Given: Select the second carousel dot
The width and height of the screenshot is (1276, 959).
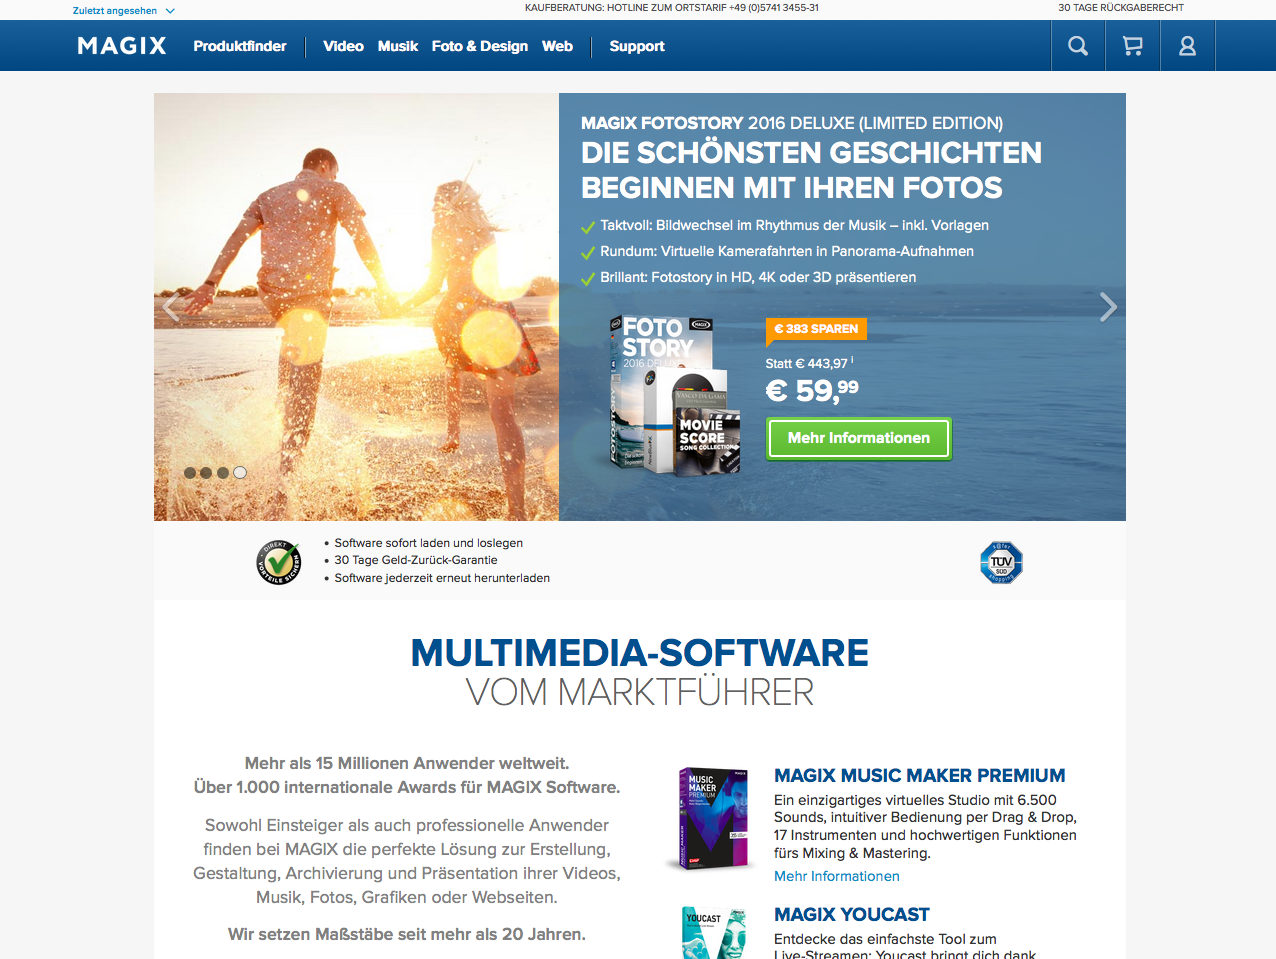Looking at the screenshot, I should 206,473.
